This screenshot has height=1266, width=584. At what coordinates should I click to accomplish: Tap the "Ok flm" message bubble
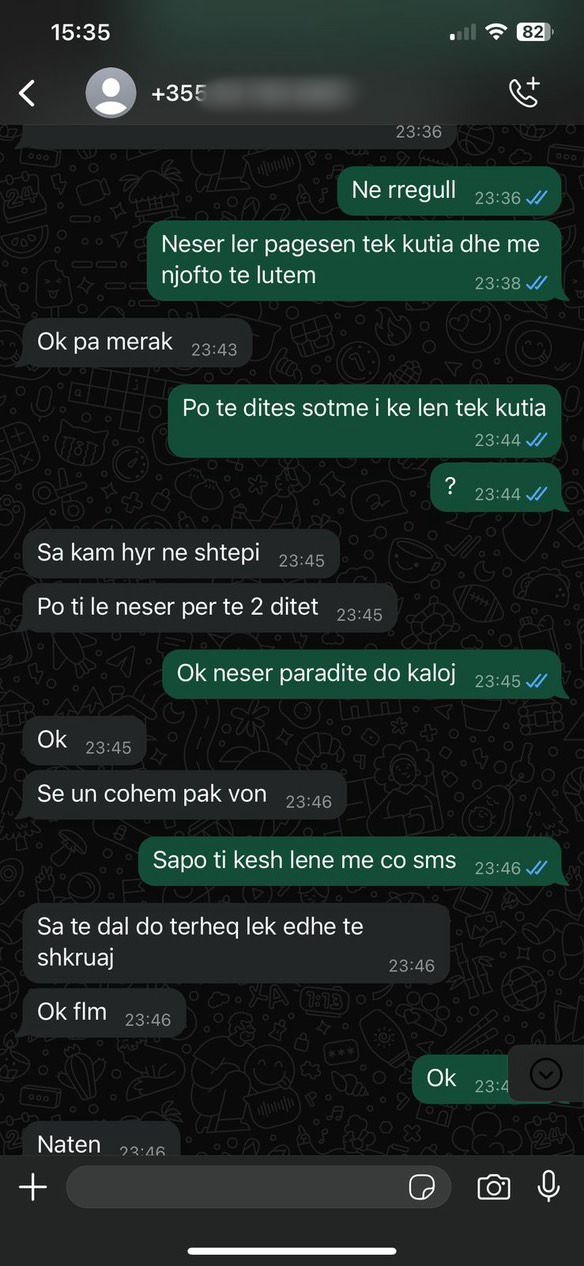(105, 1013)
